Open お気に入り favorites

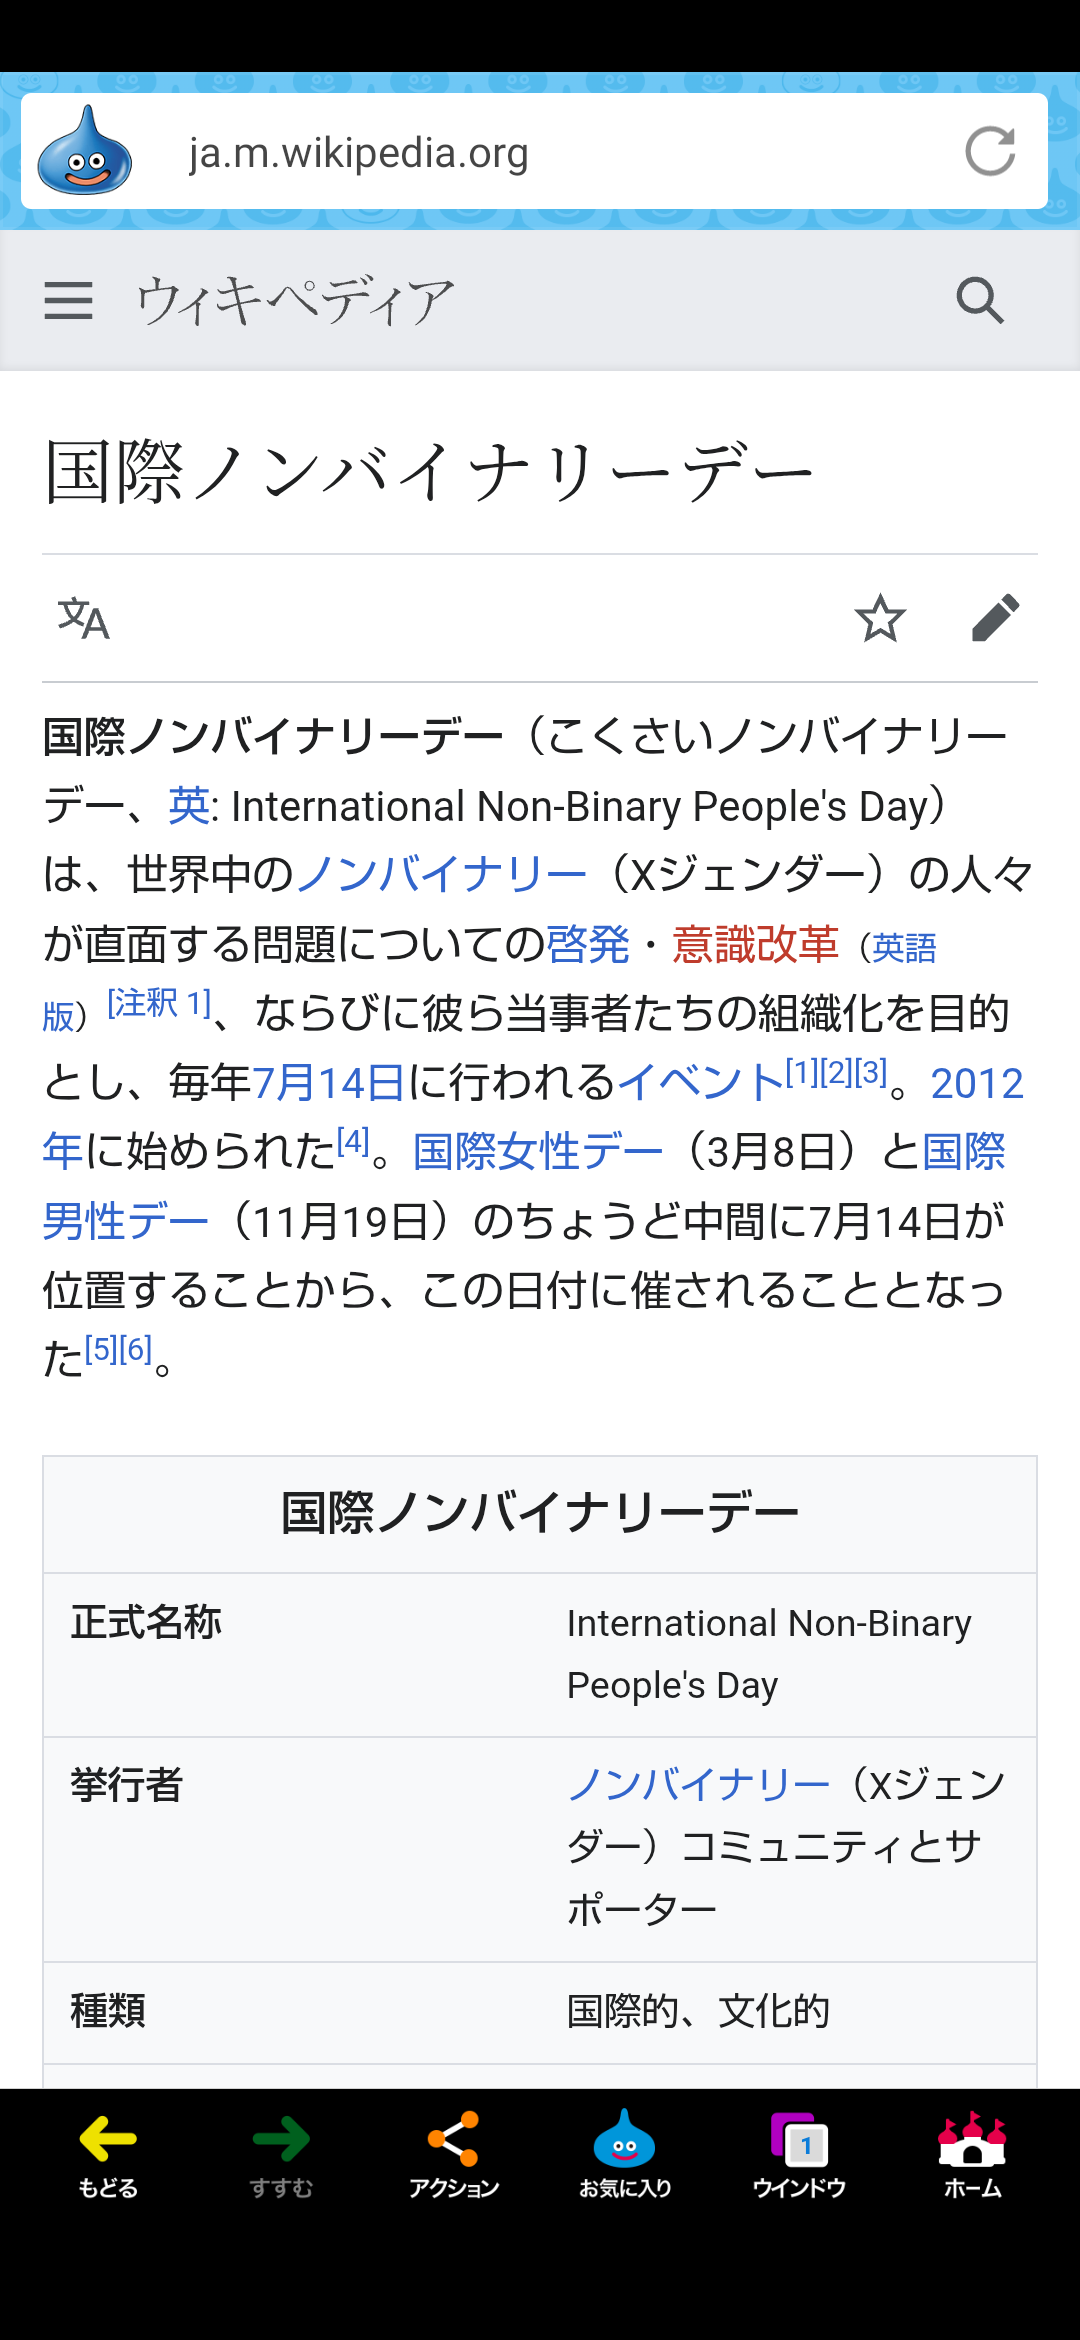pos(625,2154)
